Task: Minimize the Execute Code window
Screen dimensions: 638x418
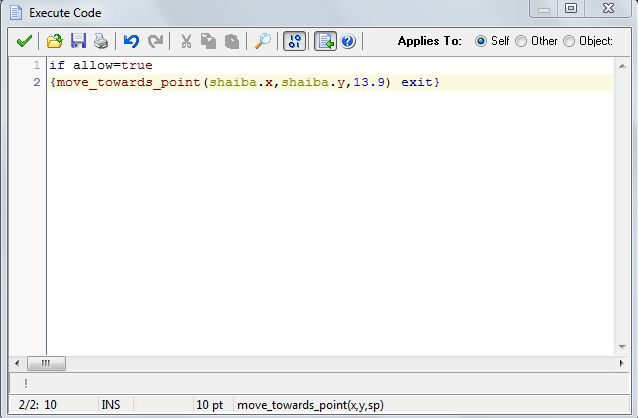Action: [544, 9]
